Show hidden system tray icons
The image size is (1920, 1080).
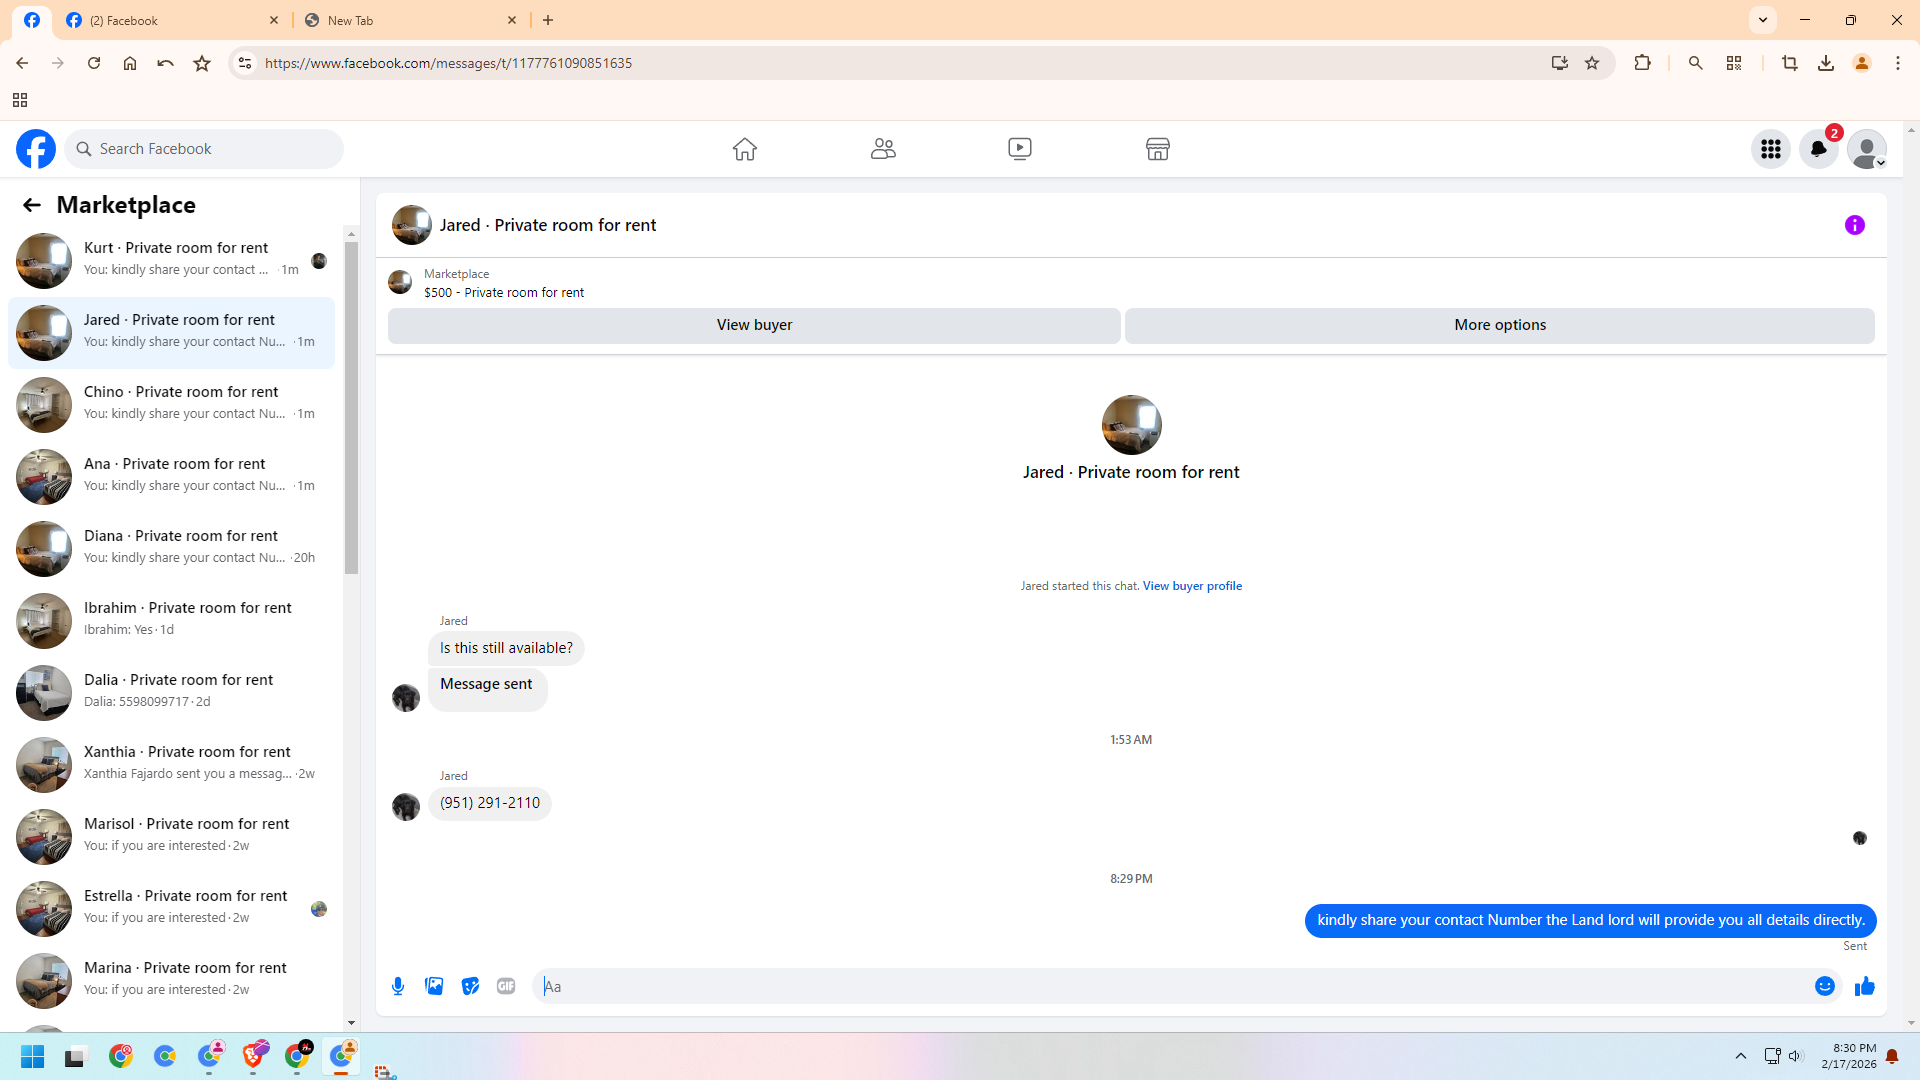pos(1740,1056)
